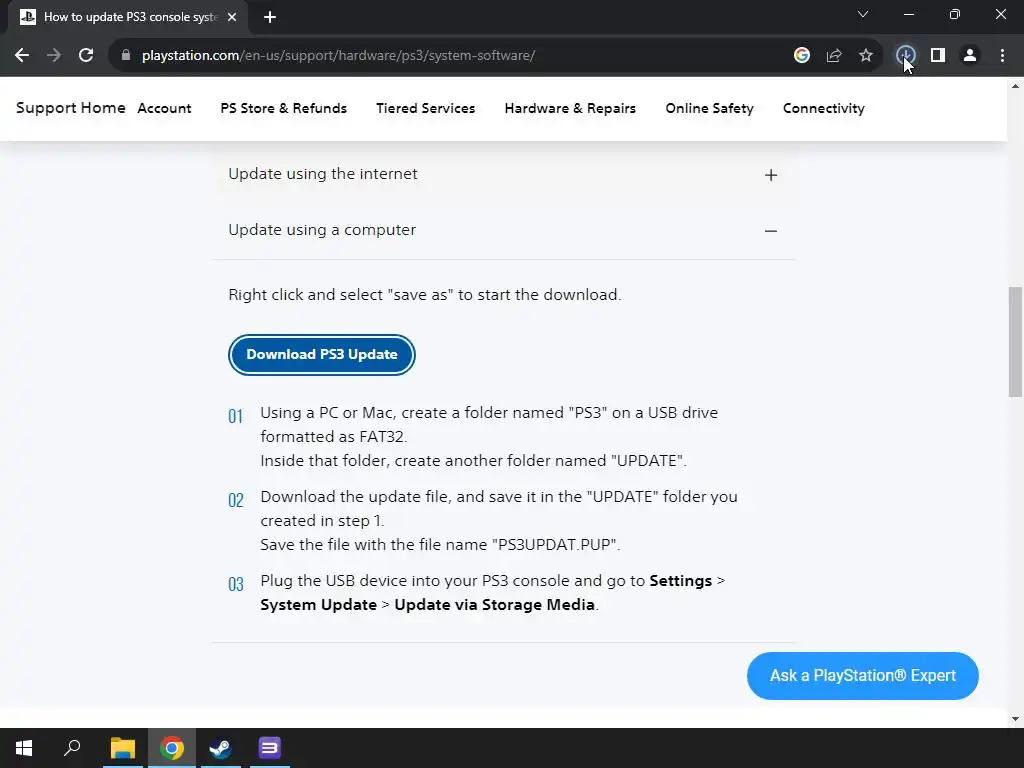
Task: Select the How to update PS3 tab
Action: pyautogui.click(x=127, y=18)
